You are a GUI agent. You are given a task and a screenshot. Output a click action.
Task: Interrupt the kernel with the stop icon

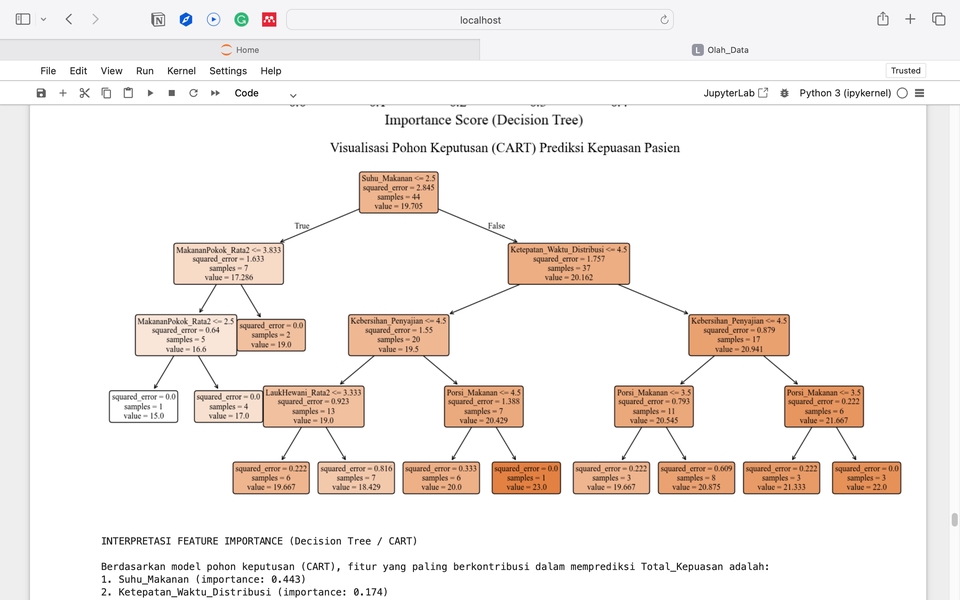(172, 93)
